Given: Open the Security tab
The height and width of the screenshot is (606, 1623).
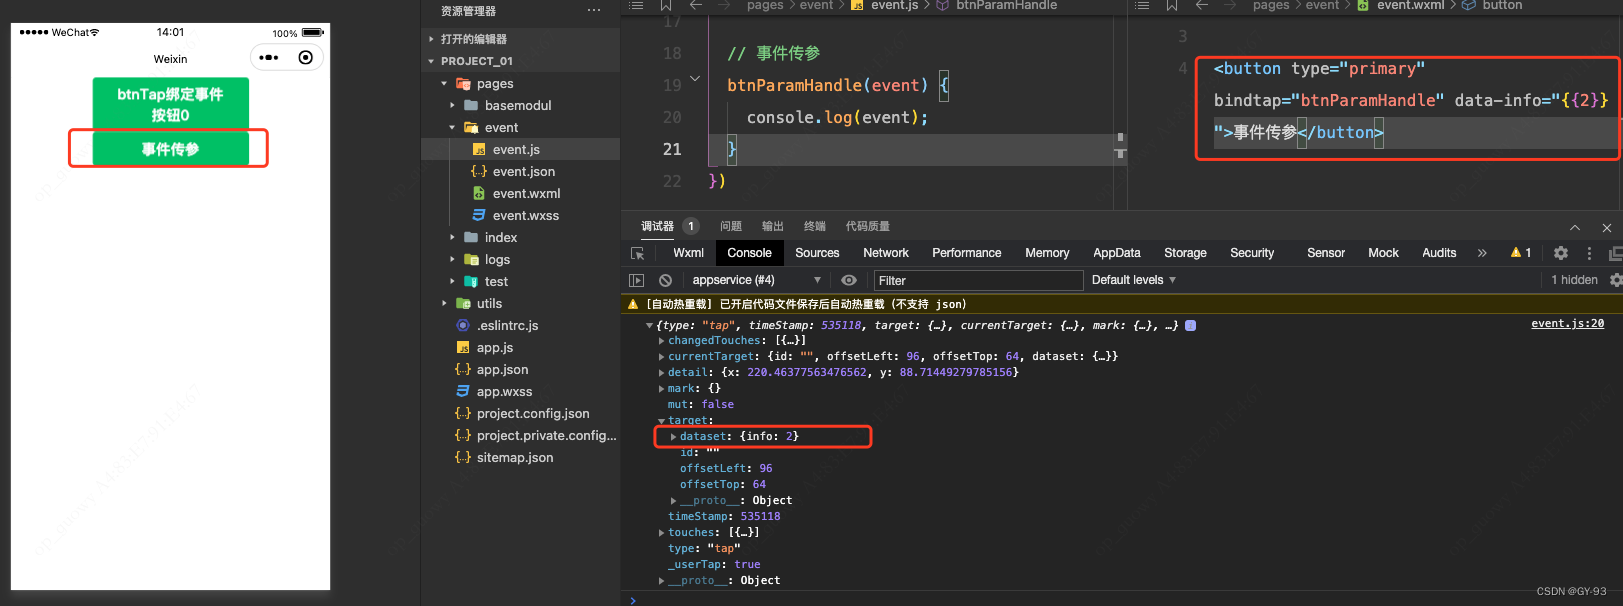Looking at the screenshot, I should (x=1252, y=253).
